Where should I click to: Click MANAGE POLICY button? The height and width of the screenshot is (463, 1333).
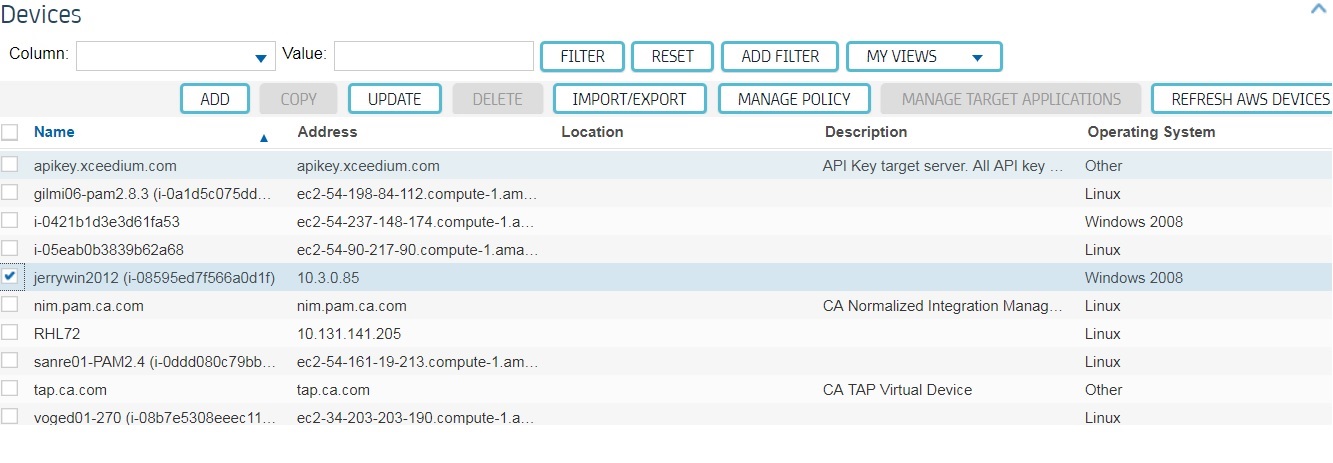pyautogui.click(x=794, y=99)
